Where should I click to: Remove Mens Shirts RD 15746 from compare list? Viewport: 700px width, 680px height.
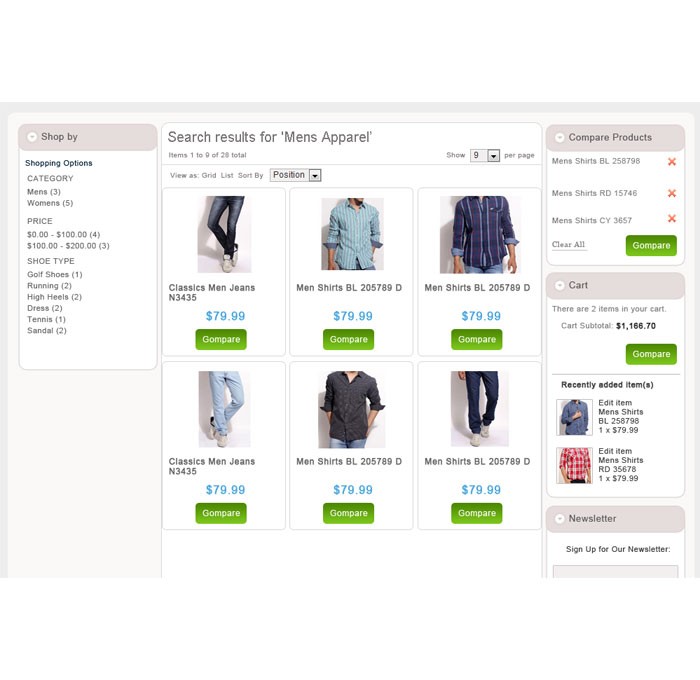pyautogui.click(x=671, y=193)
